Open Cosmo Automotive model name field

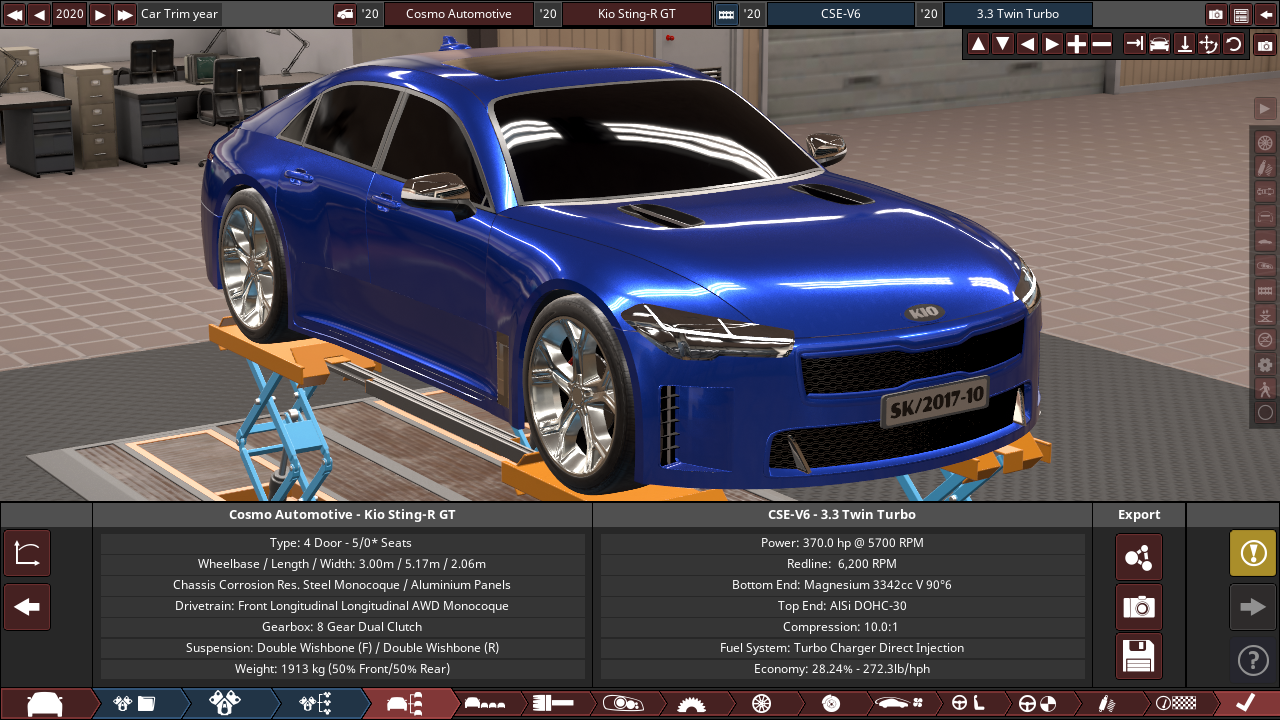point(458,14)
